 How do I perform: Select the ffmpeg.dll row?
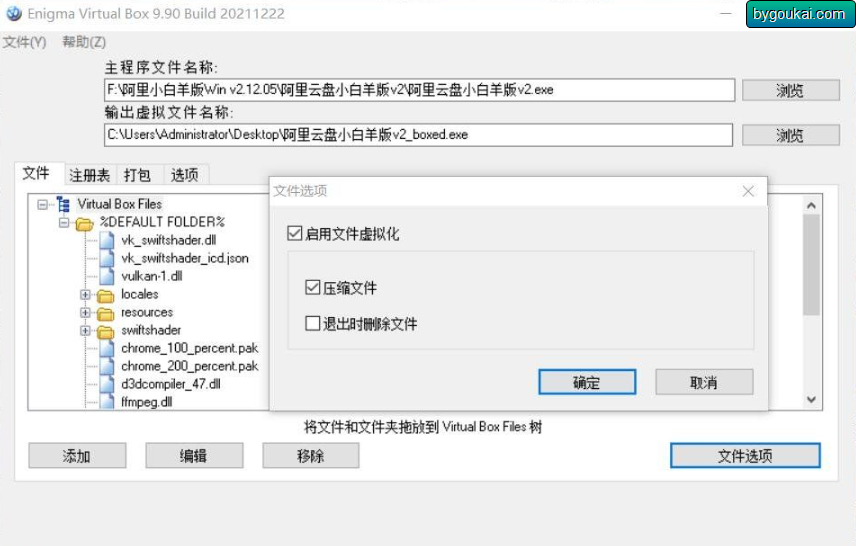click(x=147, y=402)
